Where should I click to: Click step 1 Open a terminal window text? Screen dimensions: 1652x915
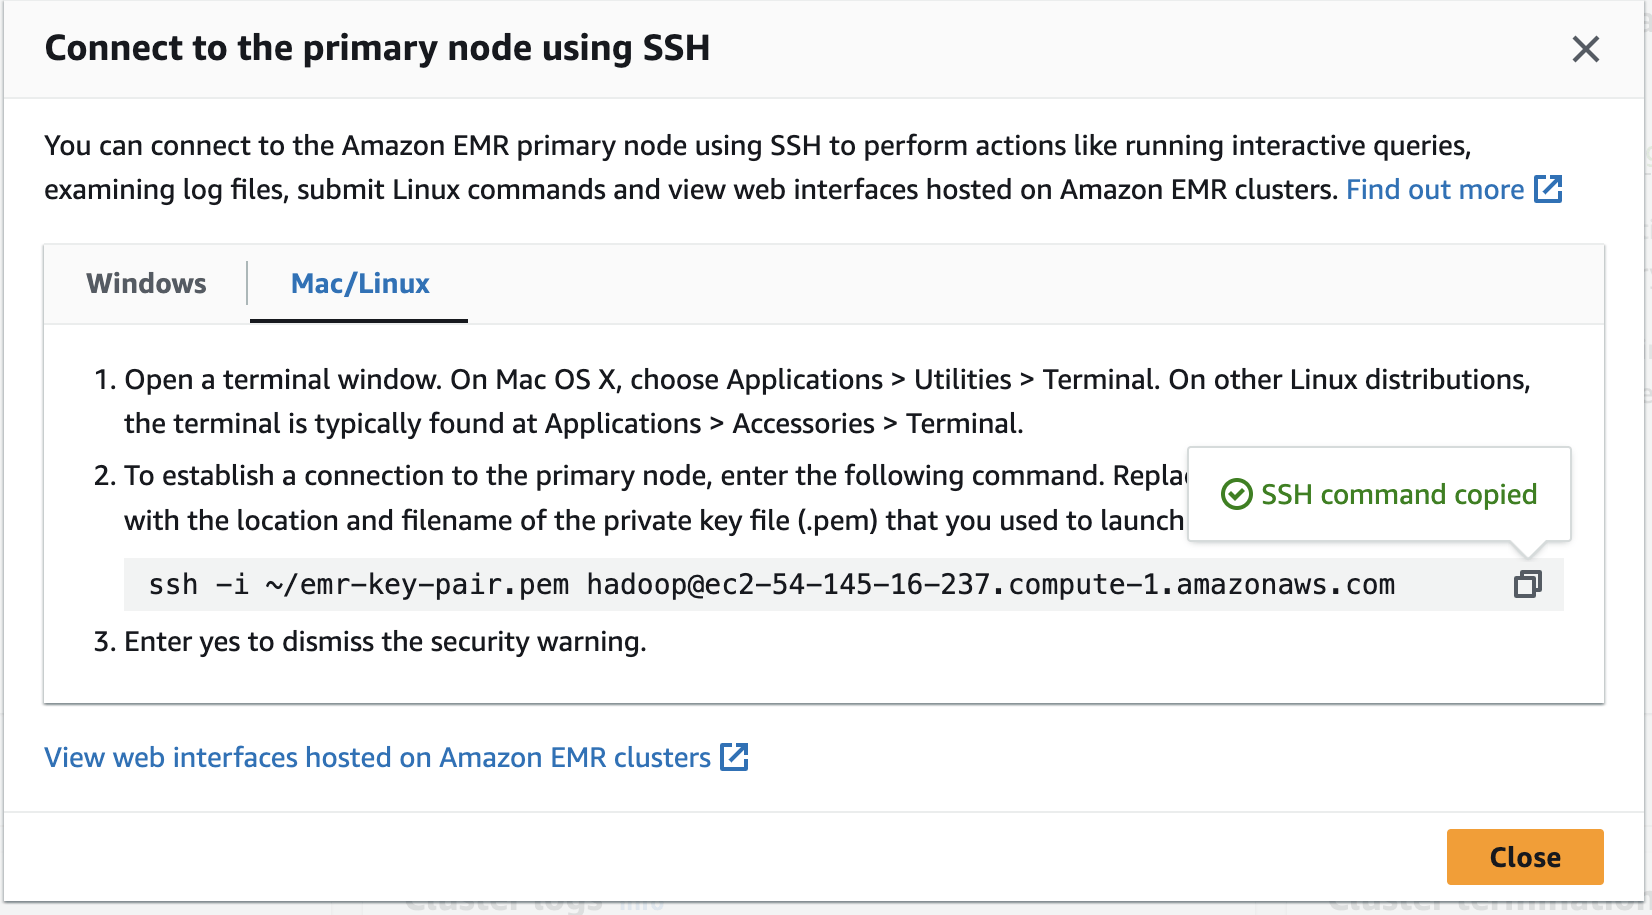(827, 401)
